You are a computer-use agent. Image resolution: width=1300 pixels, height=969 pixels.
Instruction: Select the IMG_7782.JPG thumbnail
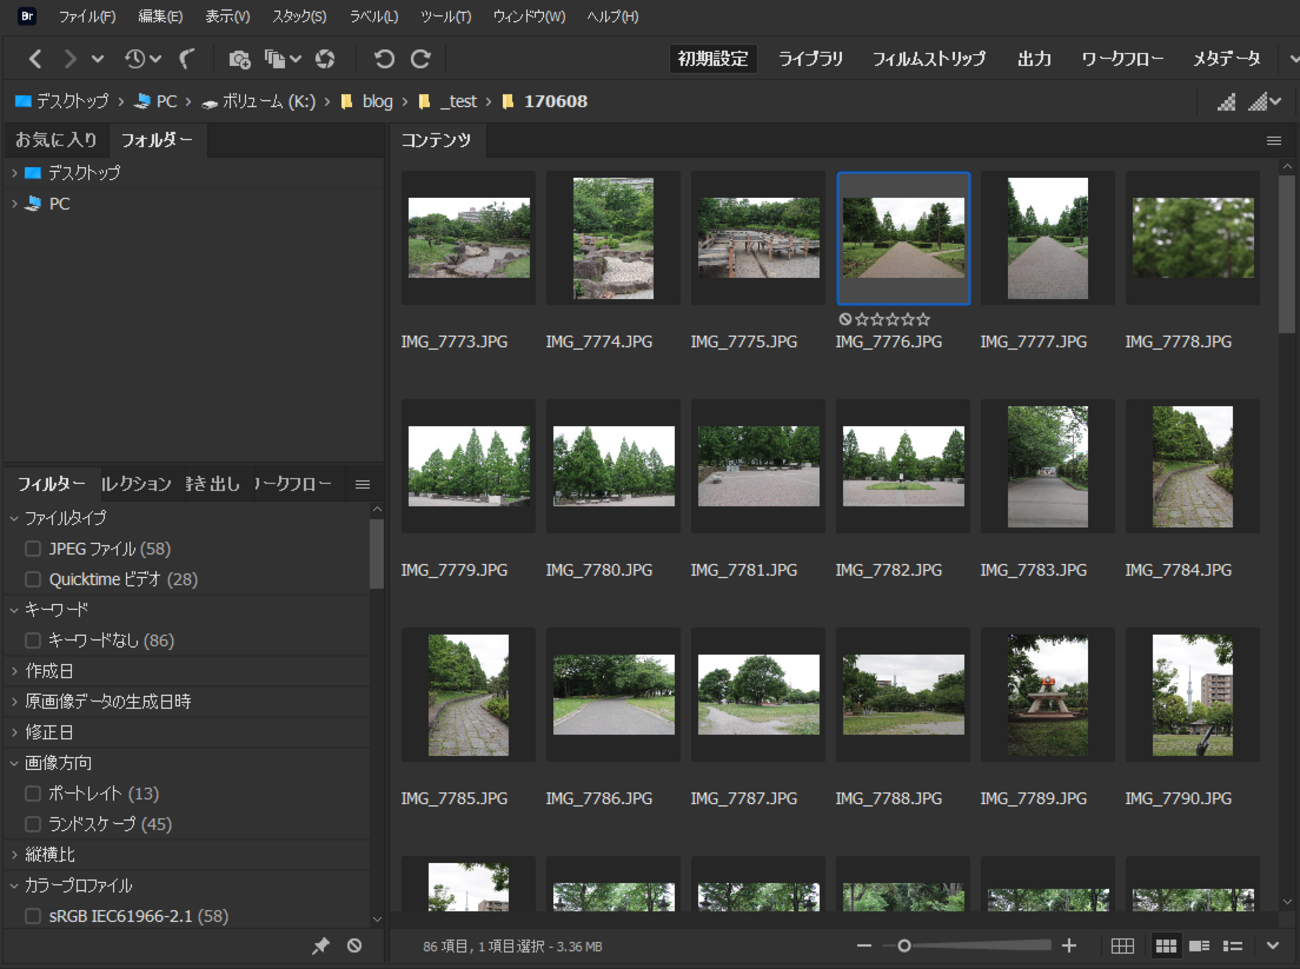pyautogui.click(x=903, y=466)
